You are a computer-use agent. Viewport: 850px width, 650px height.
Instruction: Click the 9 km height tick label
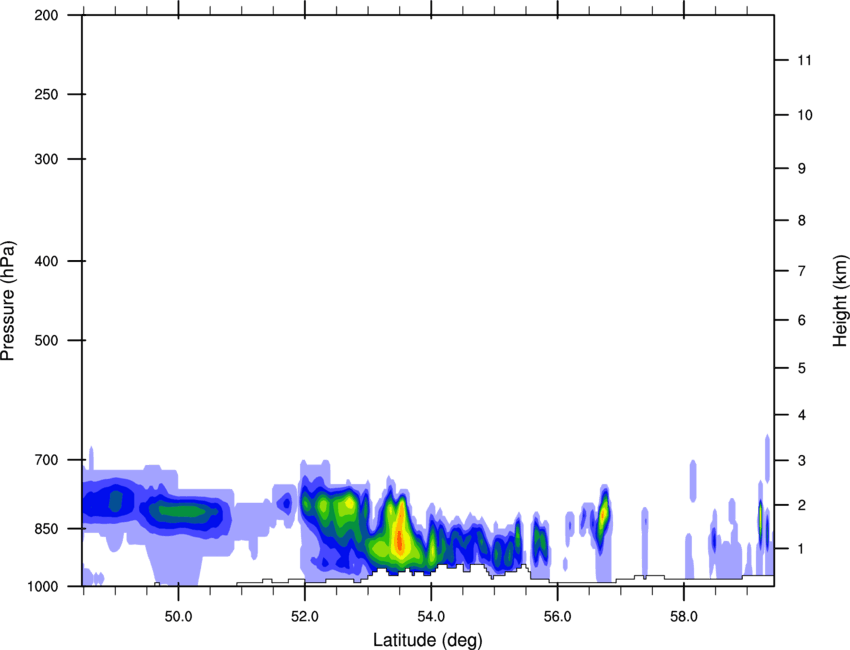click(802, 169)
